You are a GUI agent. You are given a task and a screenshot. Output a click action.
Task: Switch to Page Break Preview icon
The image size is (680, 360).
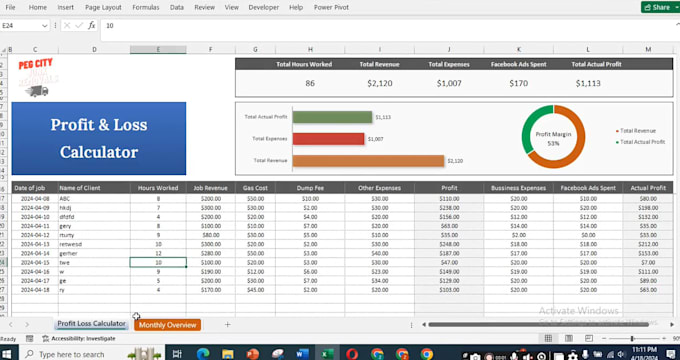(588, 338)
